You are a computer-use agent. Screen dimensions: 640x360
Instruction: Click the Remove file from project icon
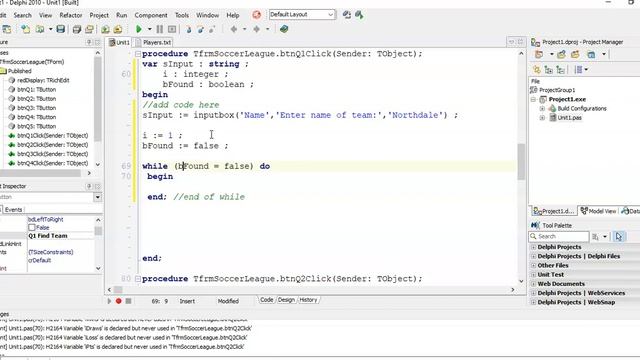click(118, 29)
